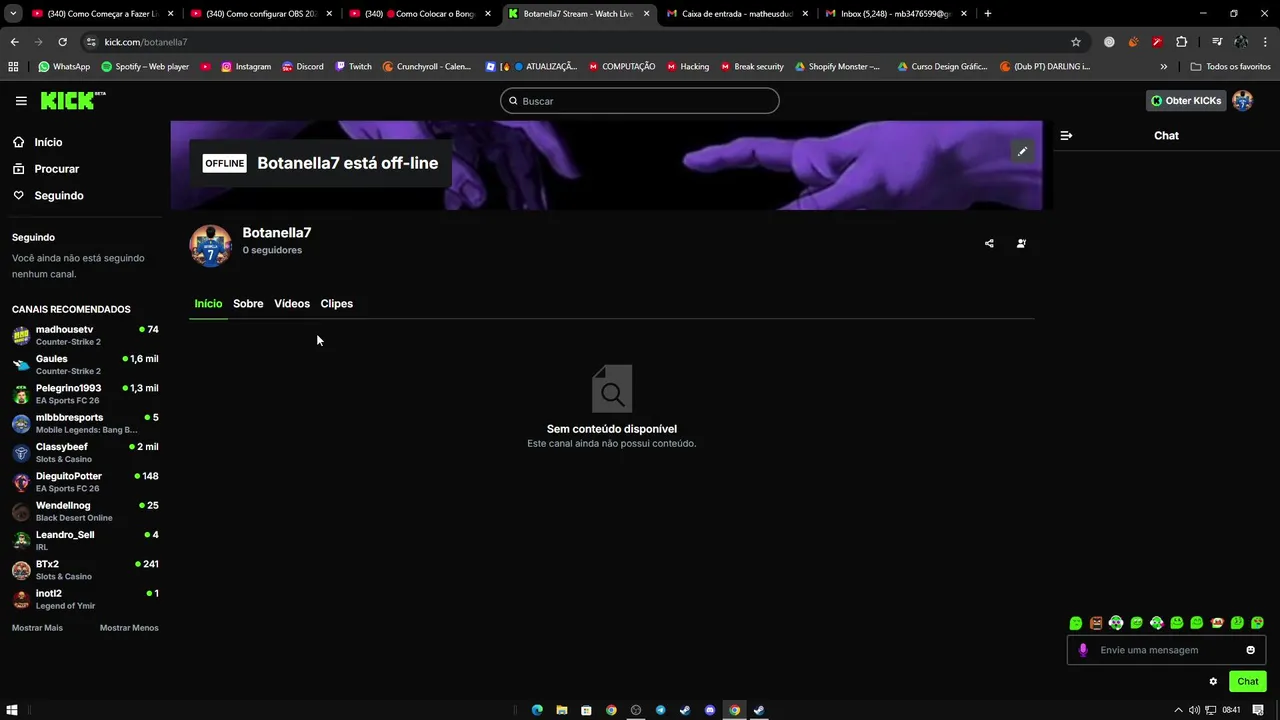Edit the channel banner with pencil icon
Image resolution: width=1280 pixels, height=720 pixels.
pyautogui.click(x=1022, y=151)
